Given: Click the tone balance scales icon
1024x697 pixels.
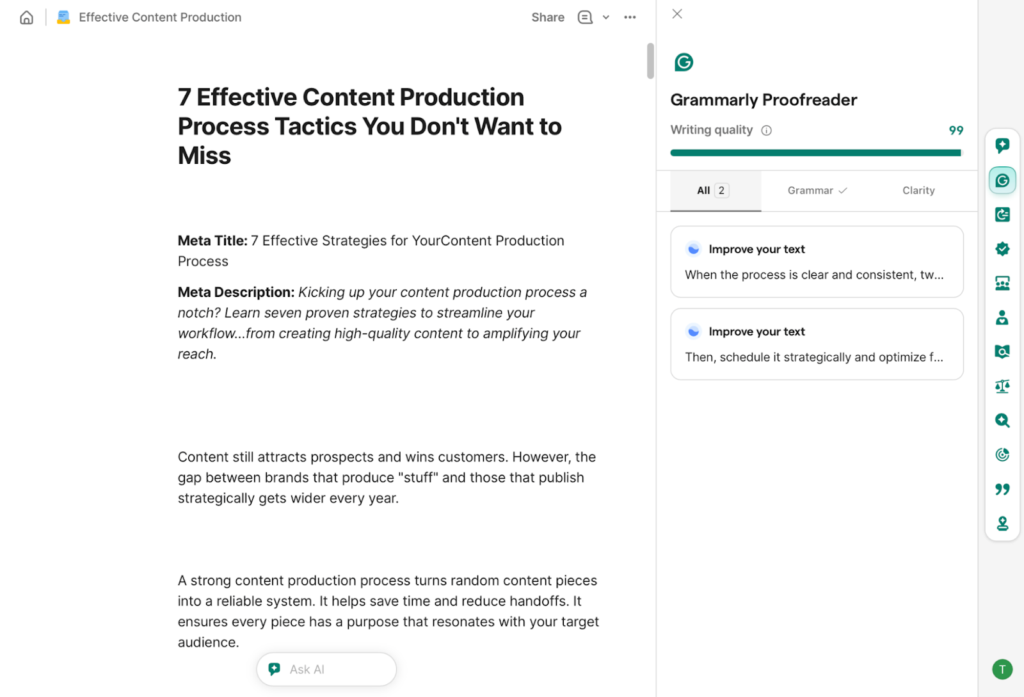Looking at the screenshot, I should (x=1002, y=385).
